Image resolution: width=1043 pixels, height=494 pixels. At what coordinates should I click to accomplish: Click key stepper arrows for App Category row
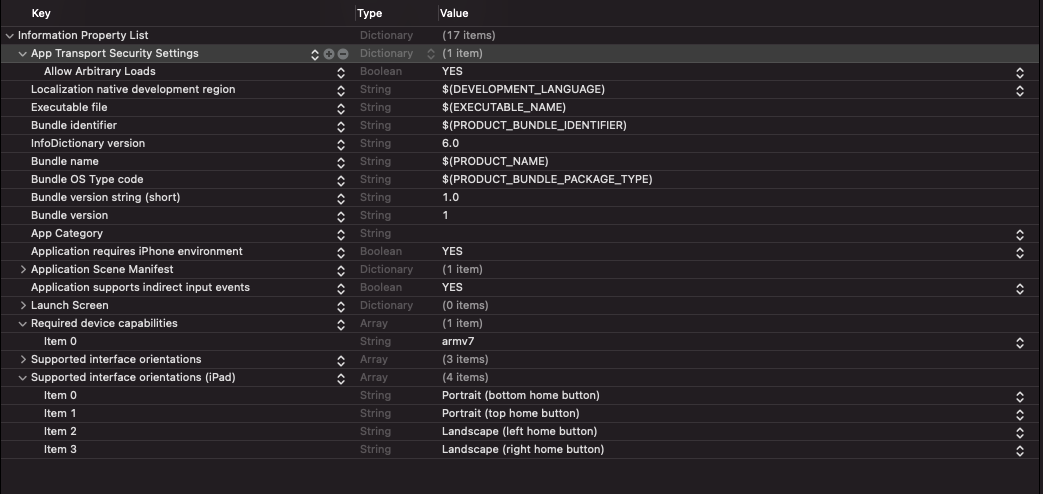(341, 234)
